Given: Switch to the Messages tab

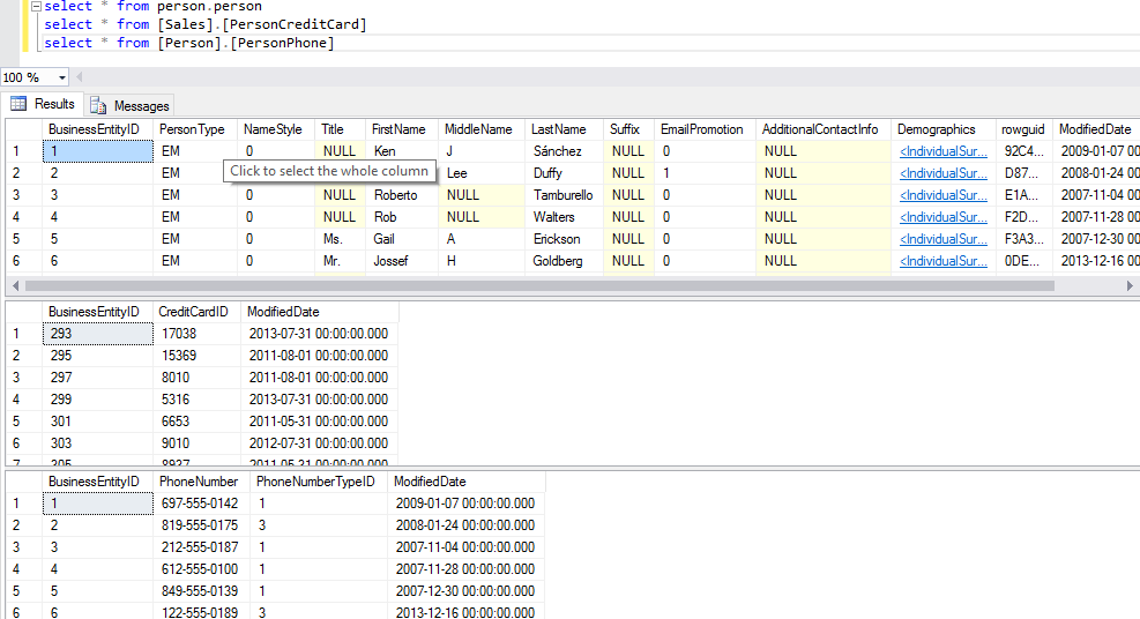Looking at the screenshot, I should coord(129,105).
